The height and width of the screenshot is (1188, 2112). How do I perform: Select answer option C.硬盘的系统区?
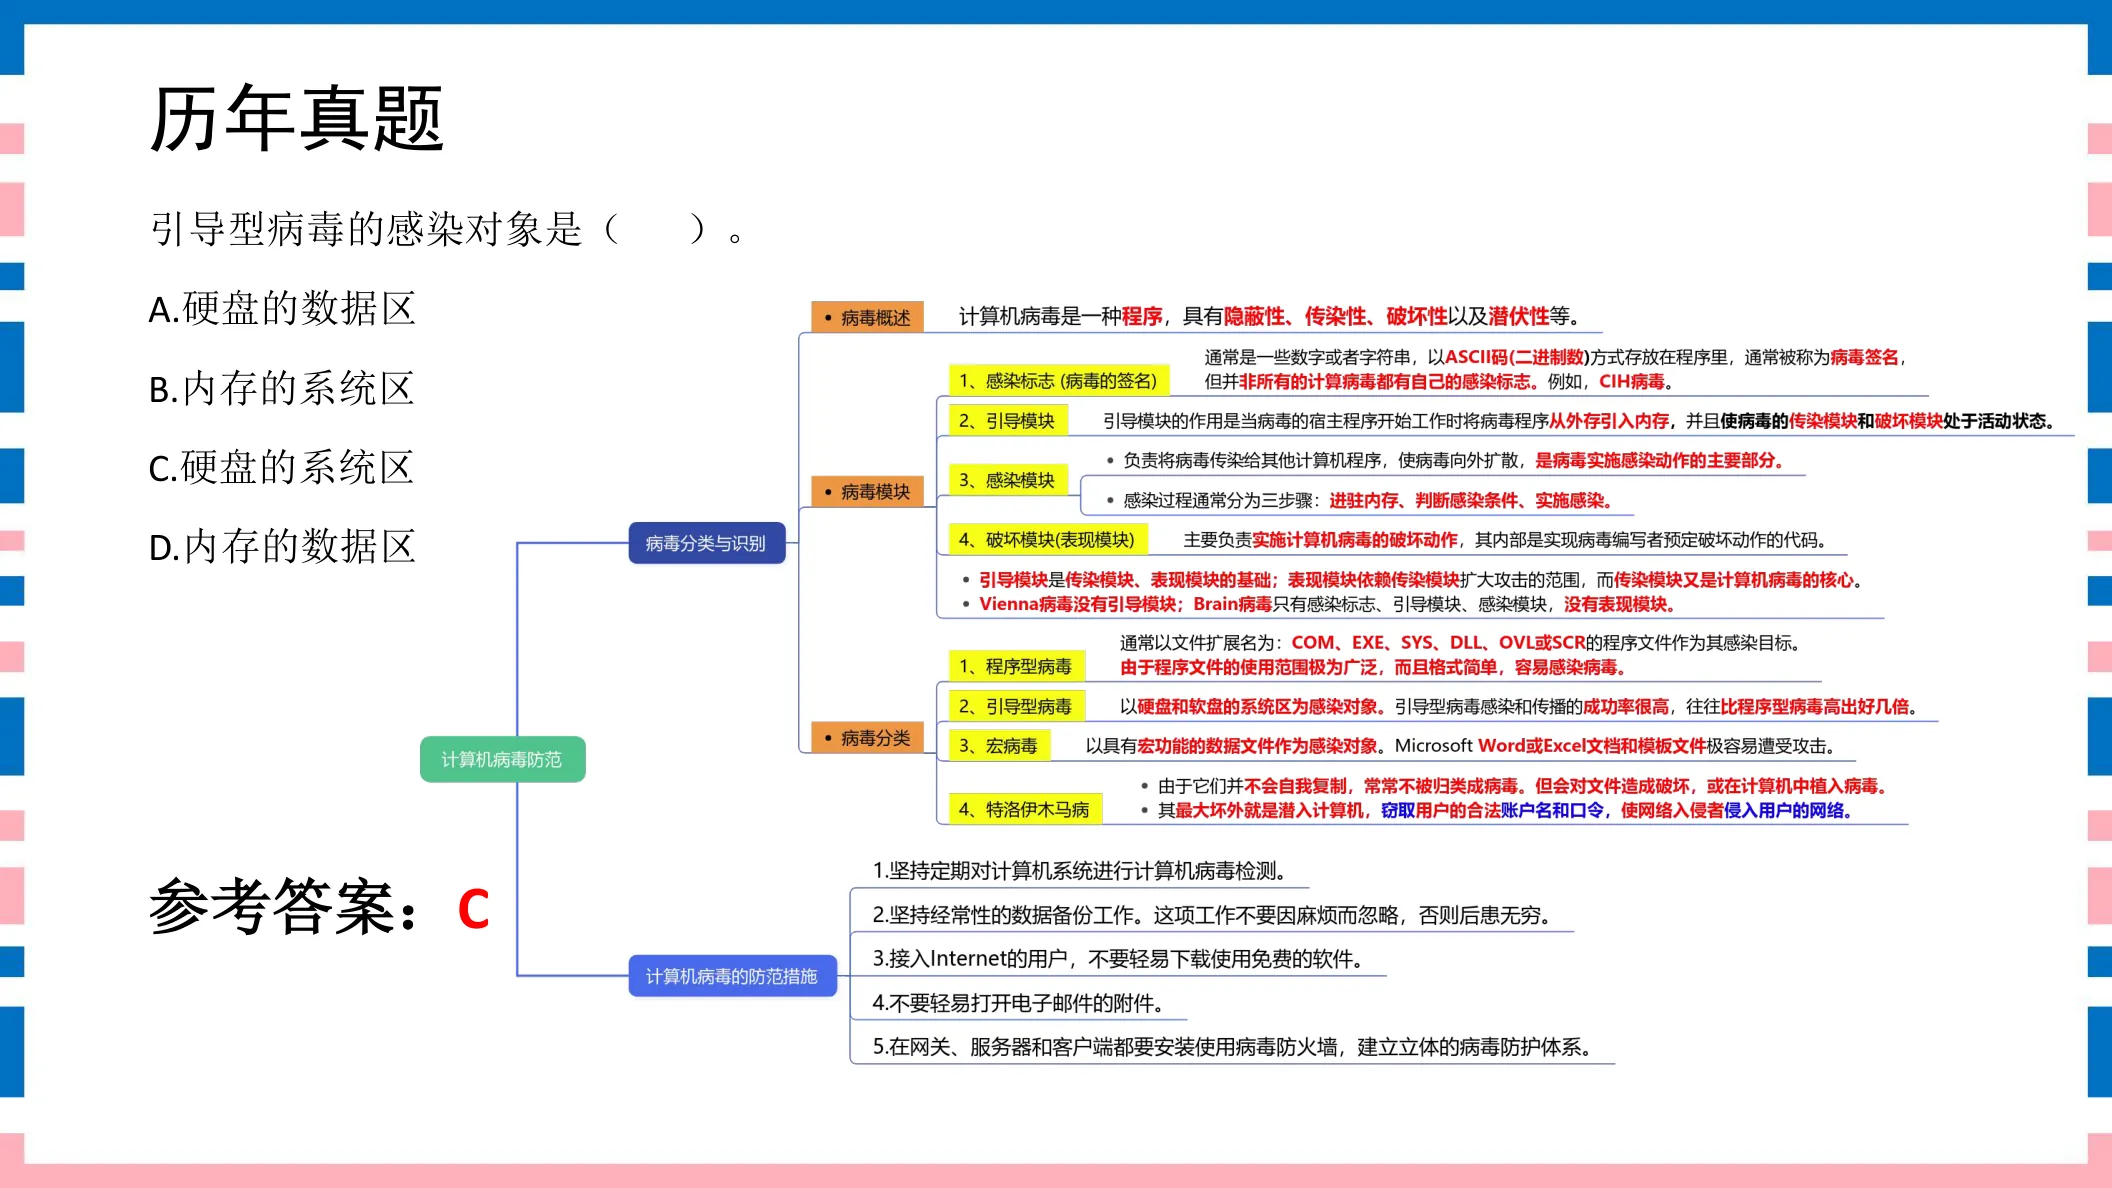[x=281, y=468]
